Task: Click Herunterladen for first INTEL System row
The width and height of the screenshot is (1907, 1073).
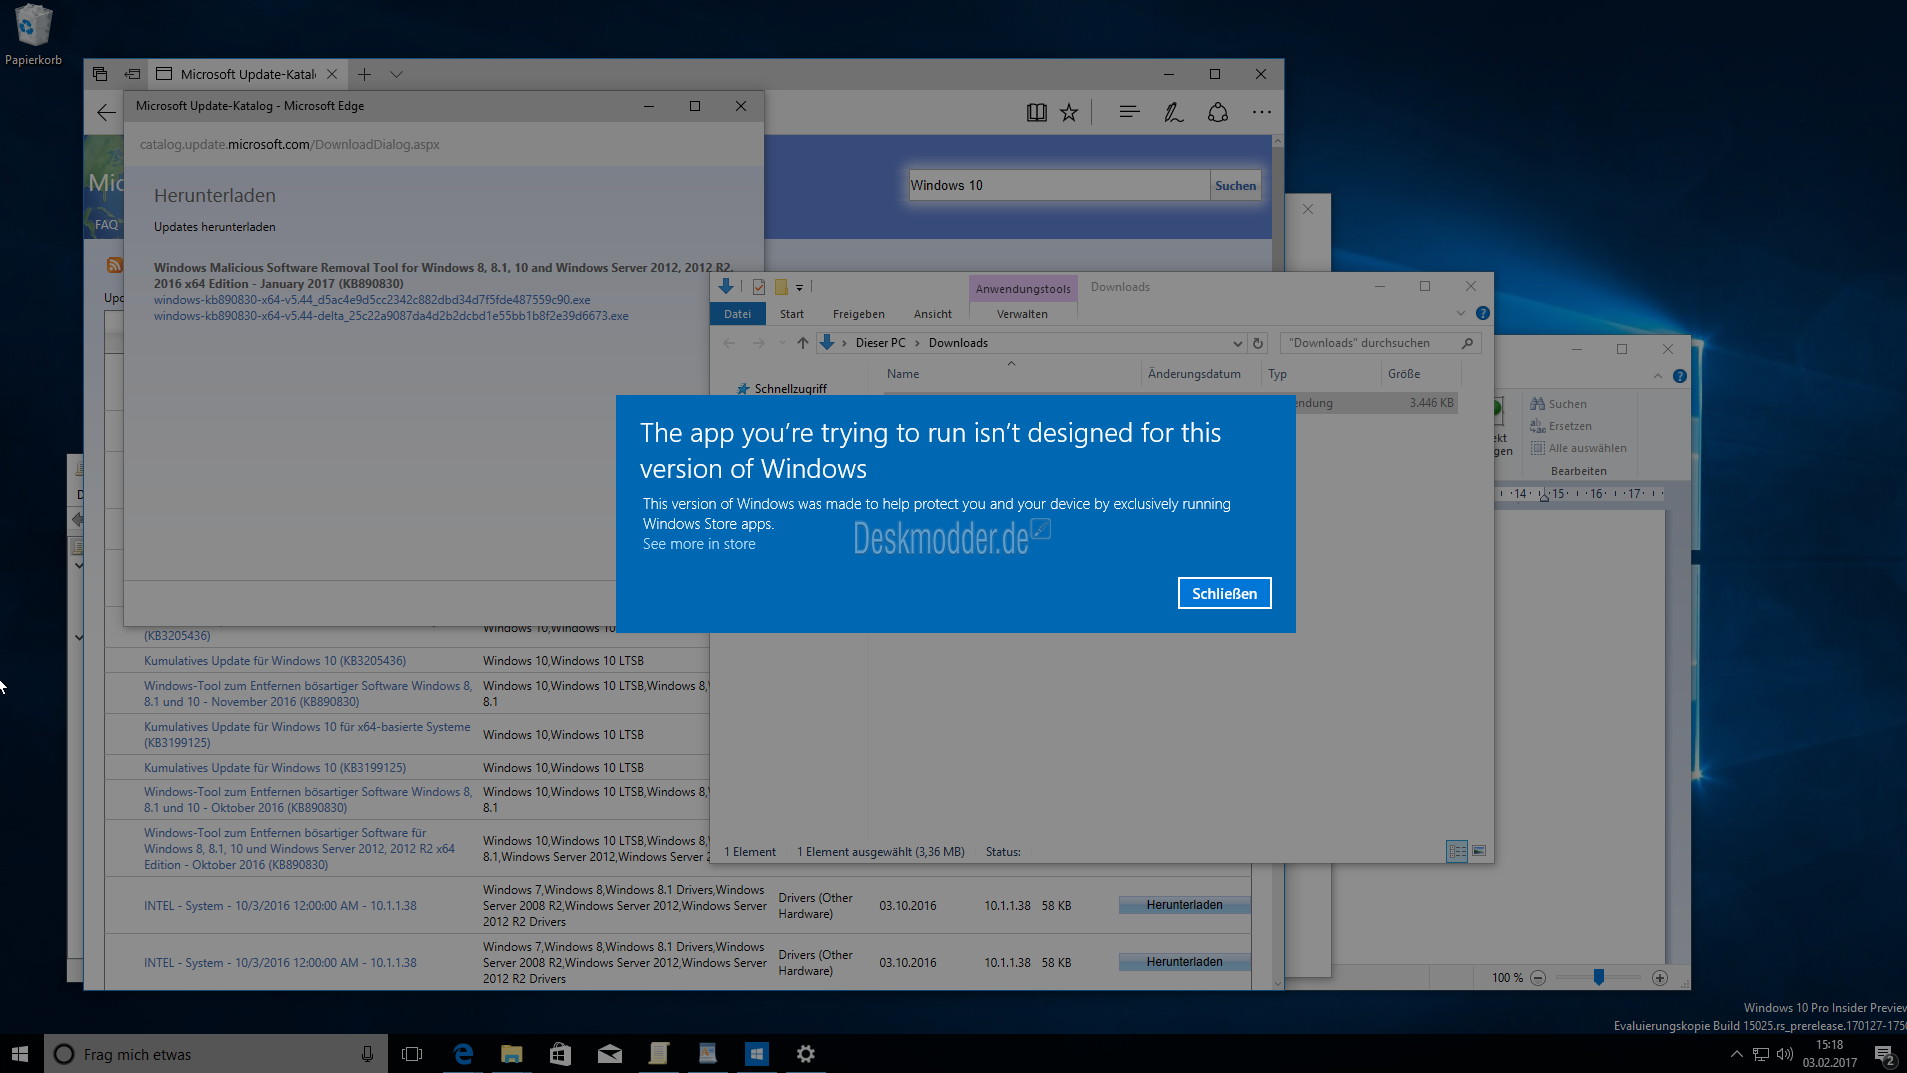Action: 1184,905
